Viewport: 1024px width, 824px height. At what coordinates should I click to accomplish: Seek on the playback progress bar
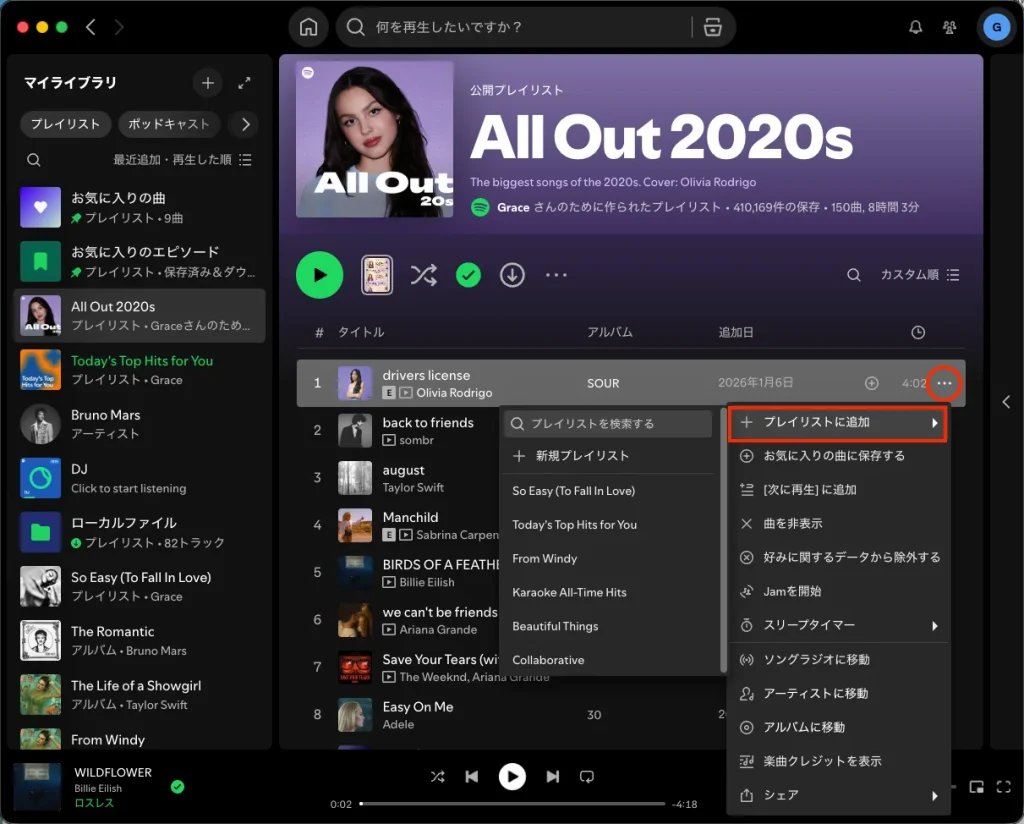tap(512, 804)
